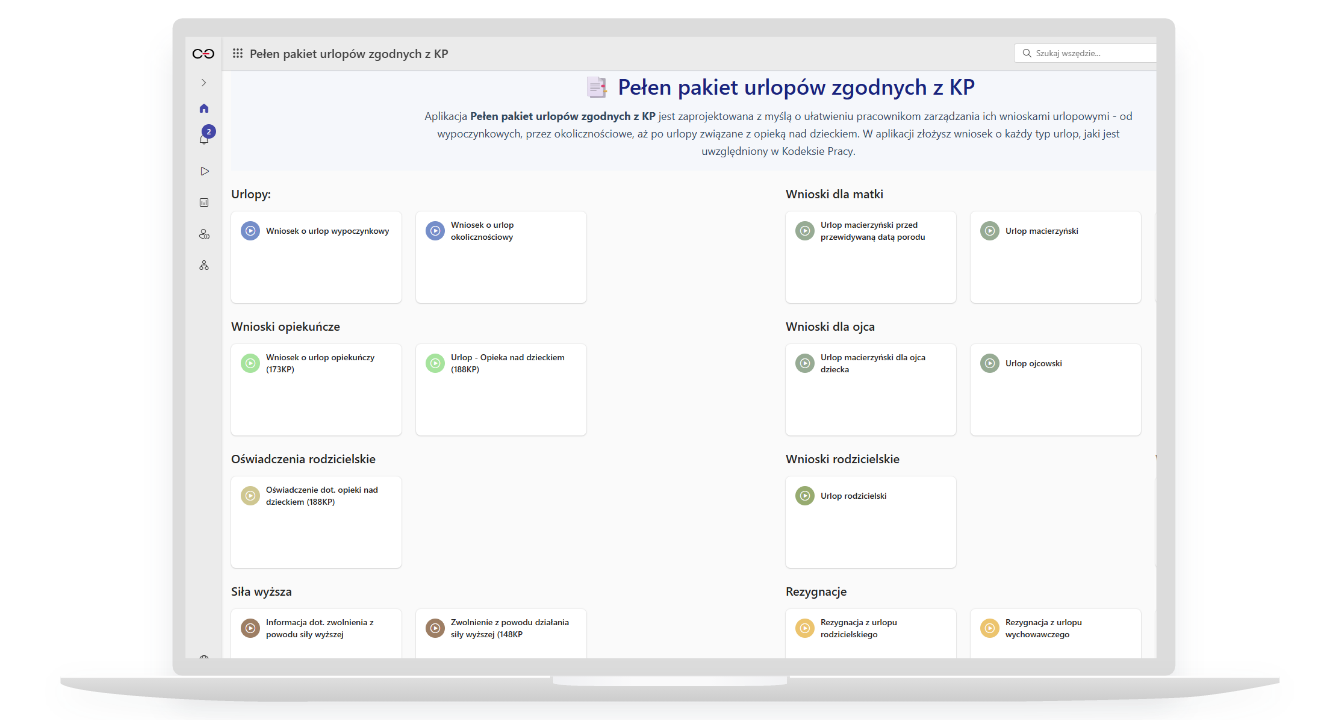Viewport: 1340px width, 720px height.
Task: Expand the sidebar using the chevron arrow
Action: 204,82
